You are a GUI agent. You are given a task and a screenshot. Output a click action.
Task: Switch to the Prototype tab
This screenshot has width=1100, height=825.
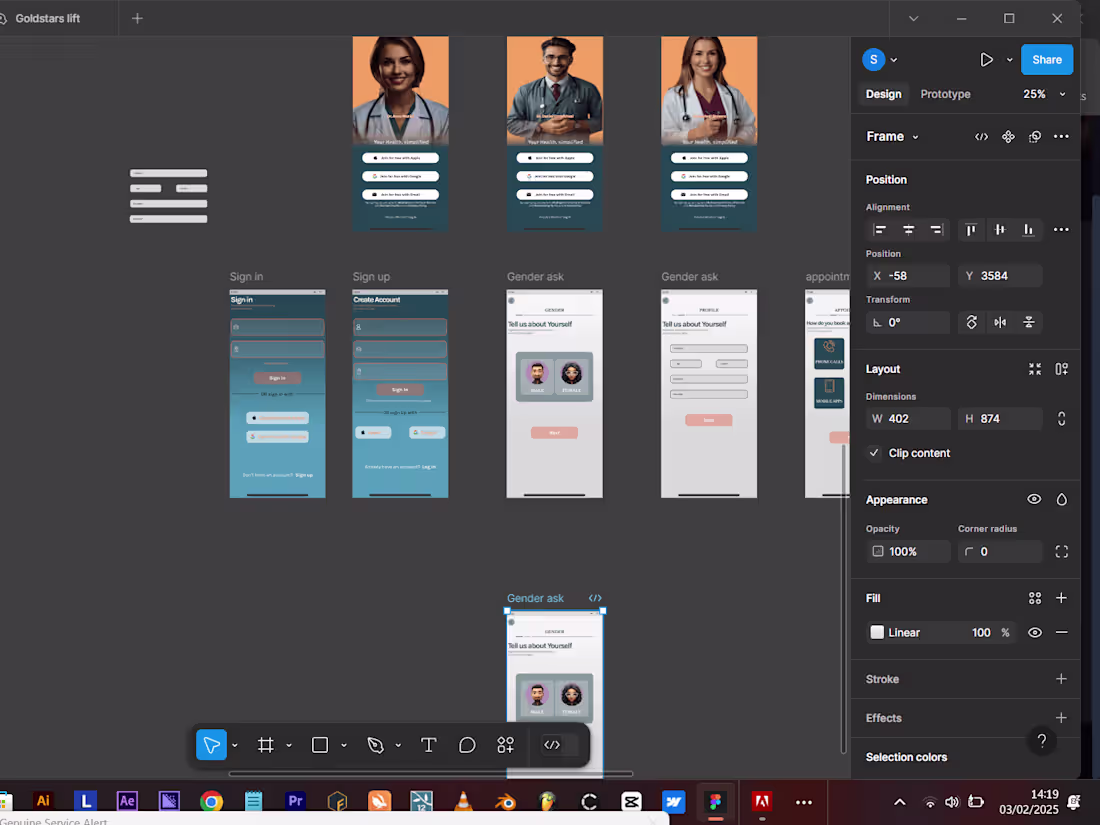[945, 94]
